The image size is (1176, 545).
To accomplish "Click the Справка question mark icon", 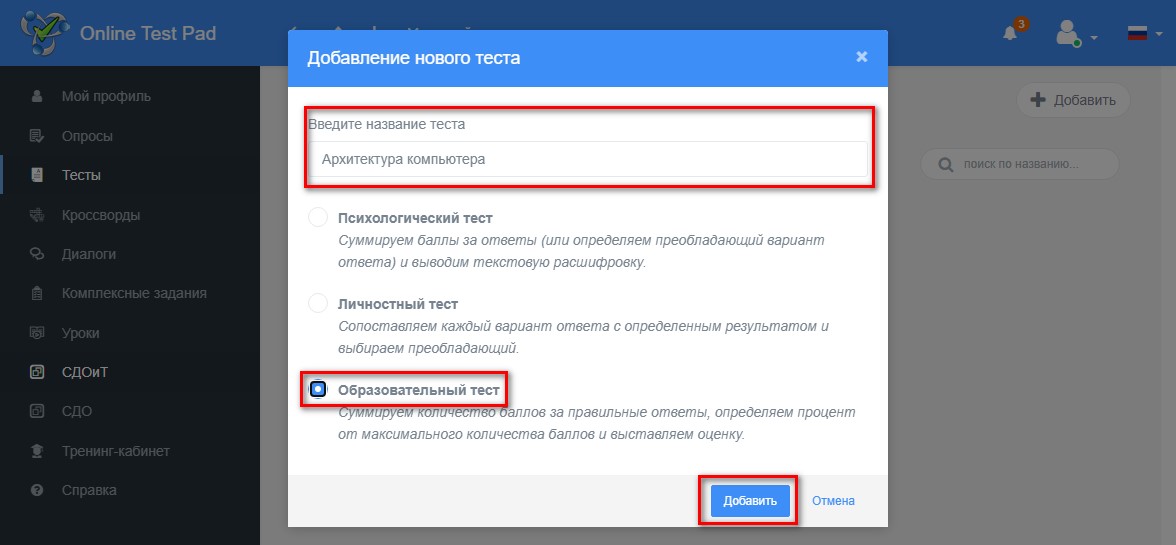I will pyautogui.click(x=37, y=490).
